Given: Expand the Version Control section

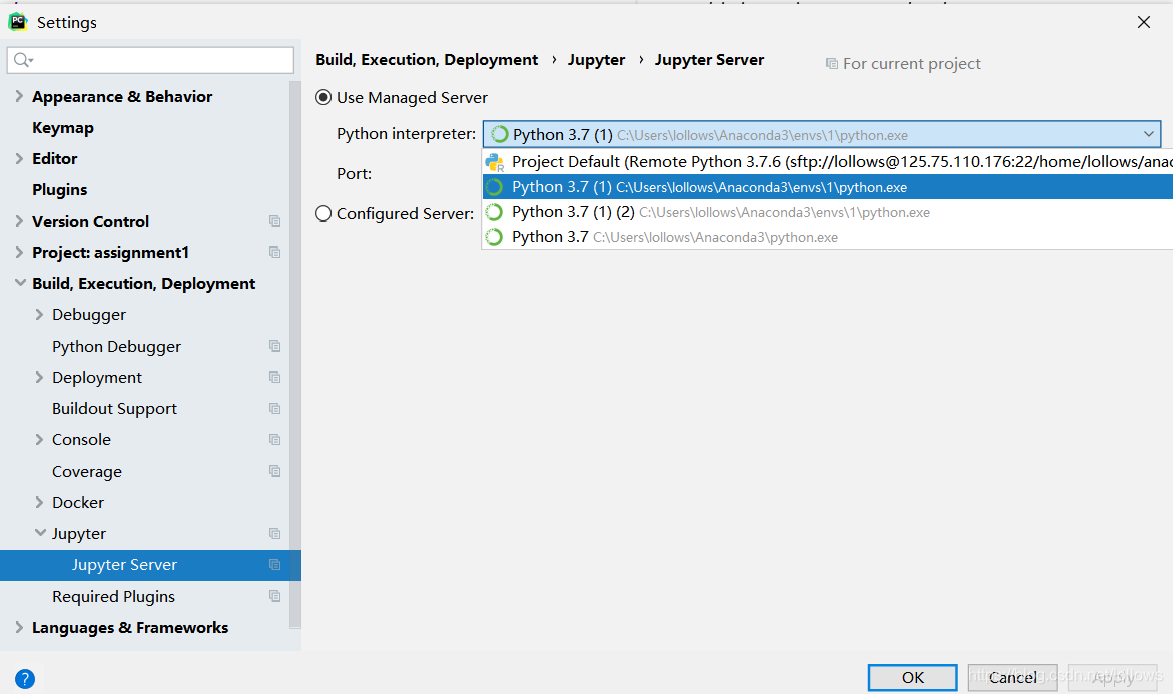Looking at the screenshot, I should tap(19, 221).
